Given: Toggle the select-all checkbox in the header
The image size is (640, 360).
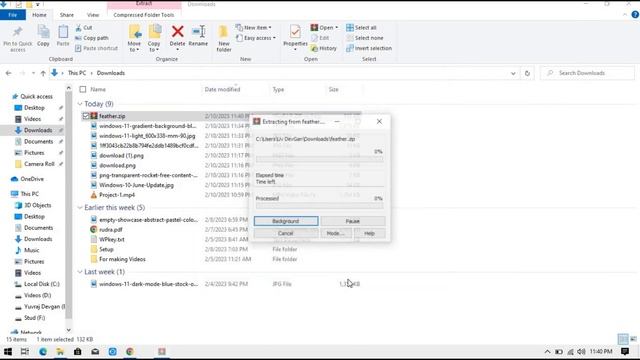Looking at the screenshot, I should point(83,89).
